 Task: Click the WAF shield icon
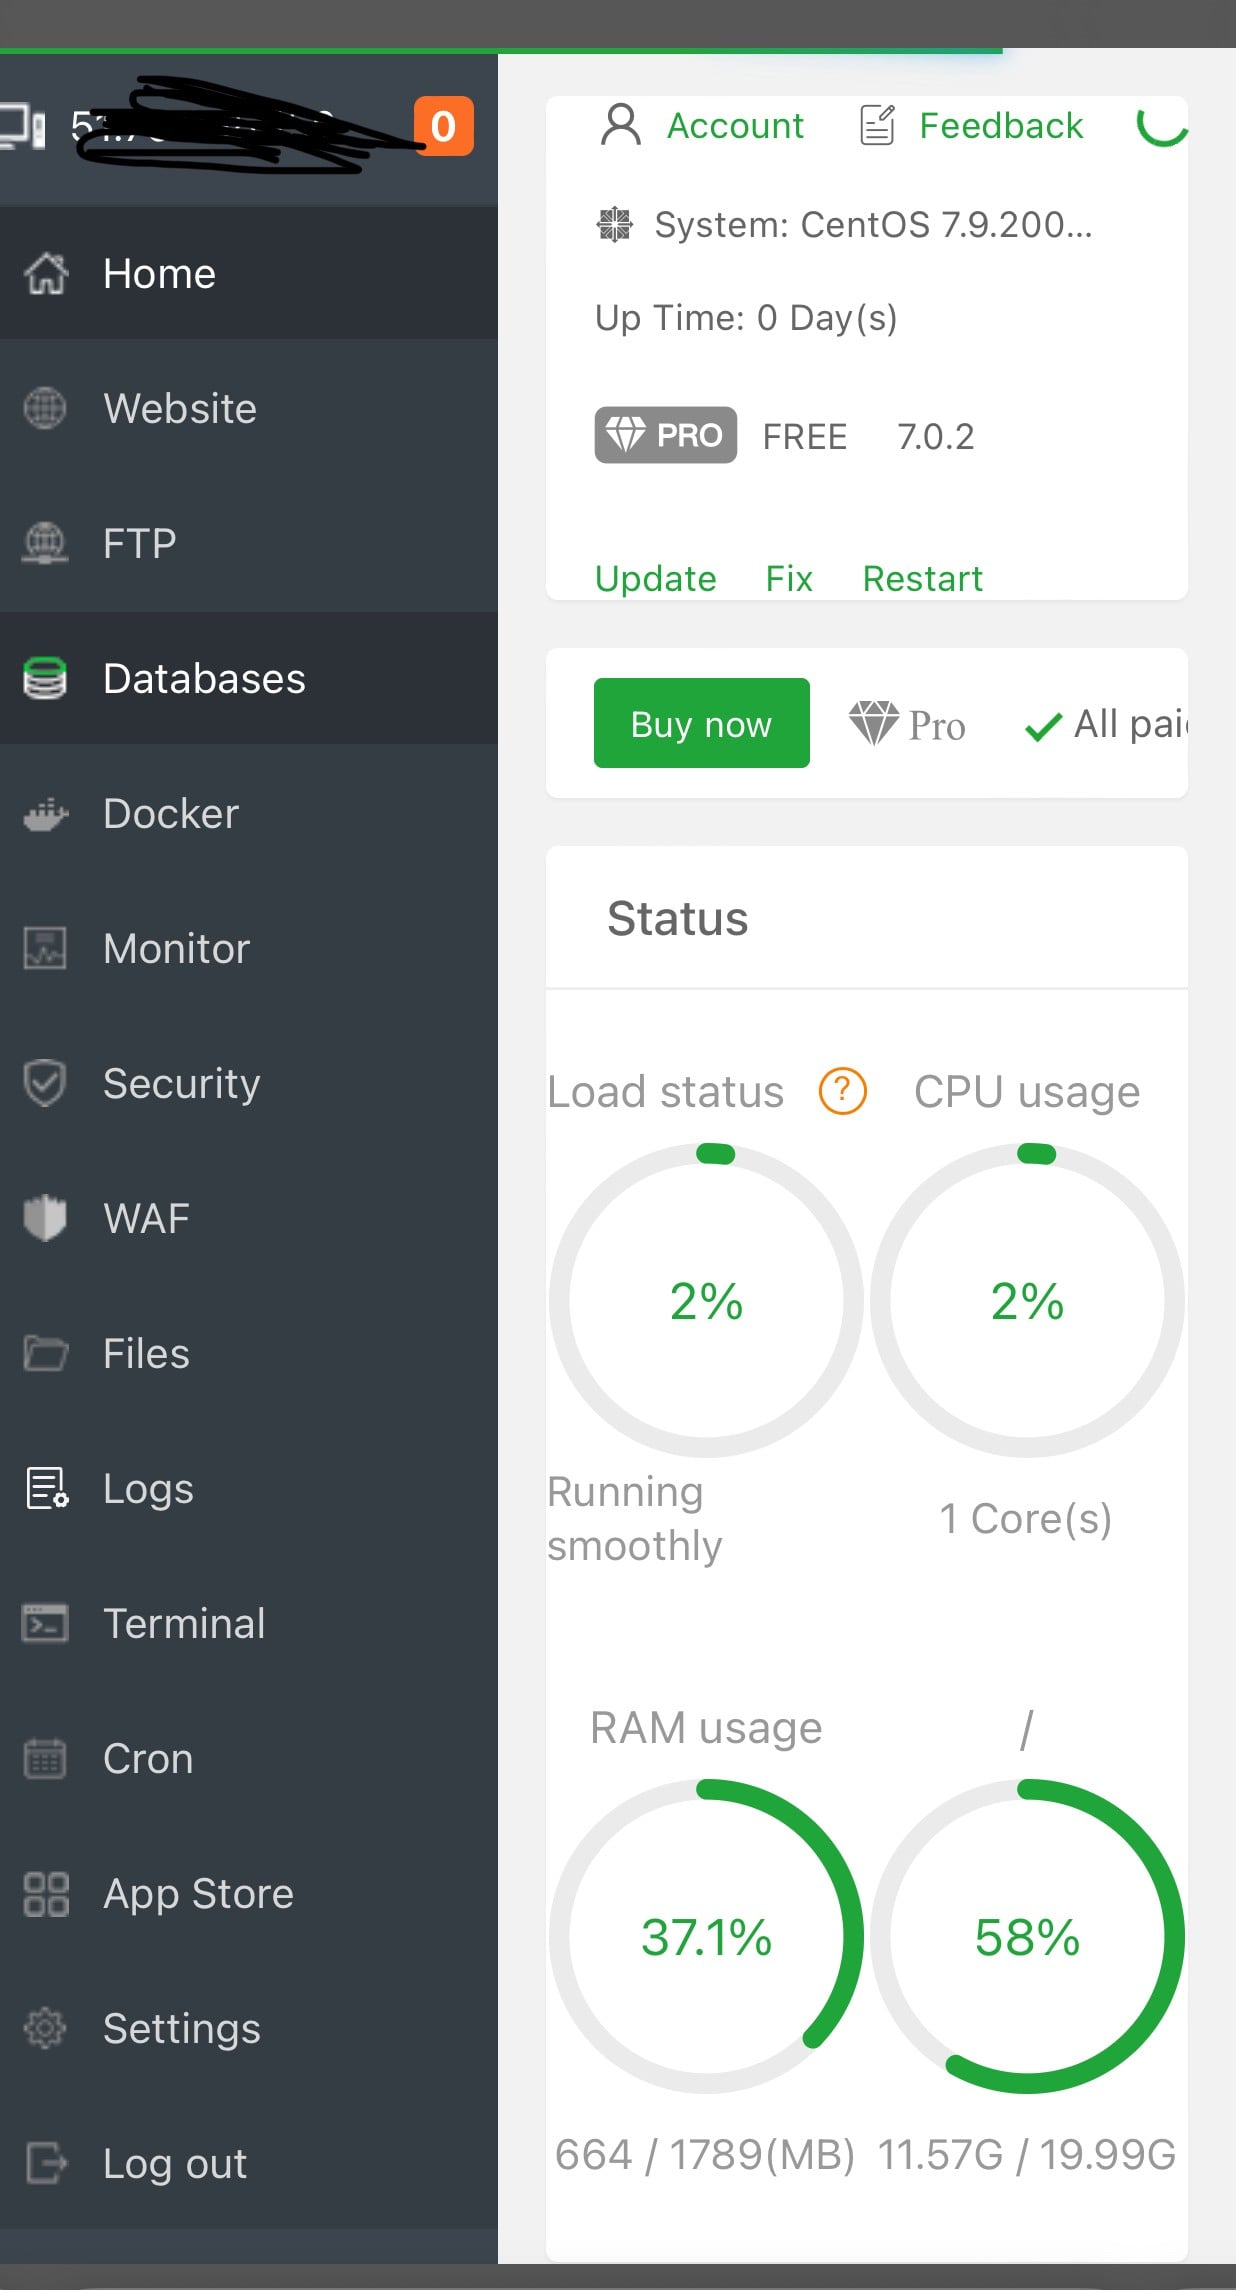click(x=45, y=1218)
